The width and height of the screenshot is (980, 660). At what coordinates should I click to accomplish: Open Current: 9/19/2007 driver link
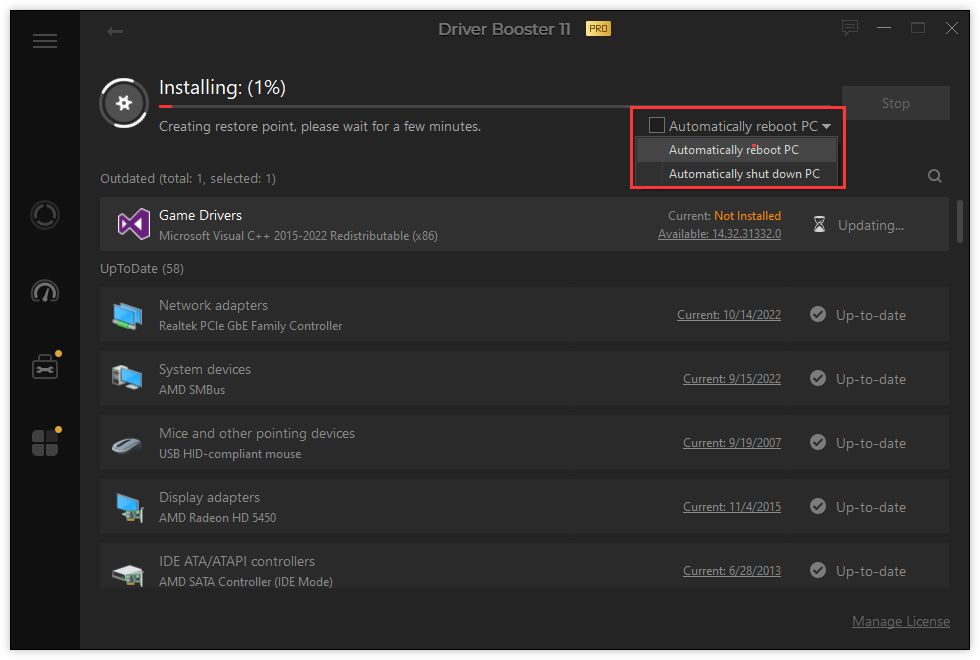point(732,442)
